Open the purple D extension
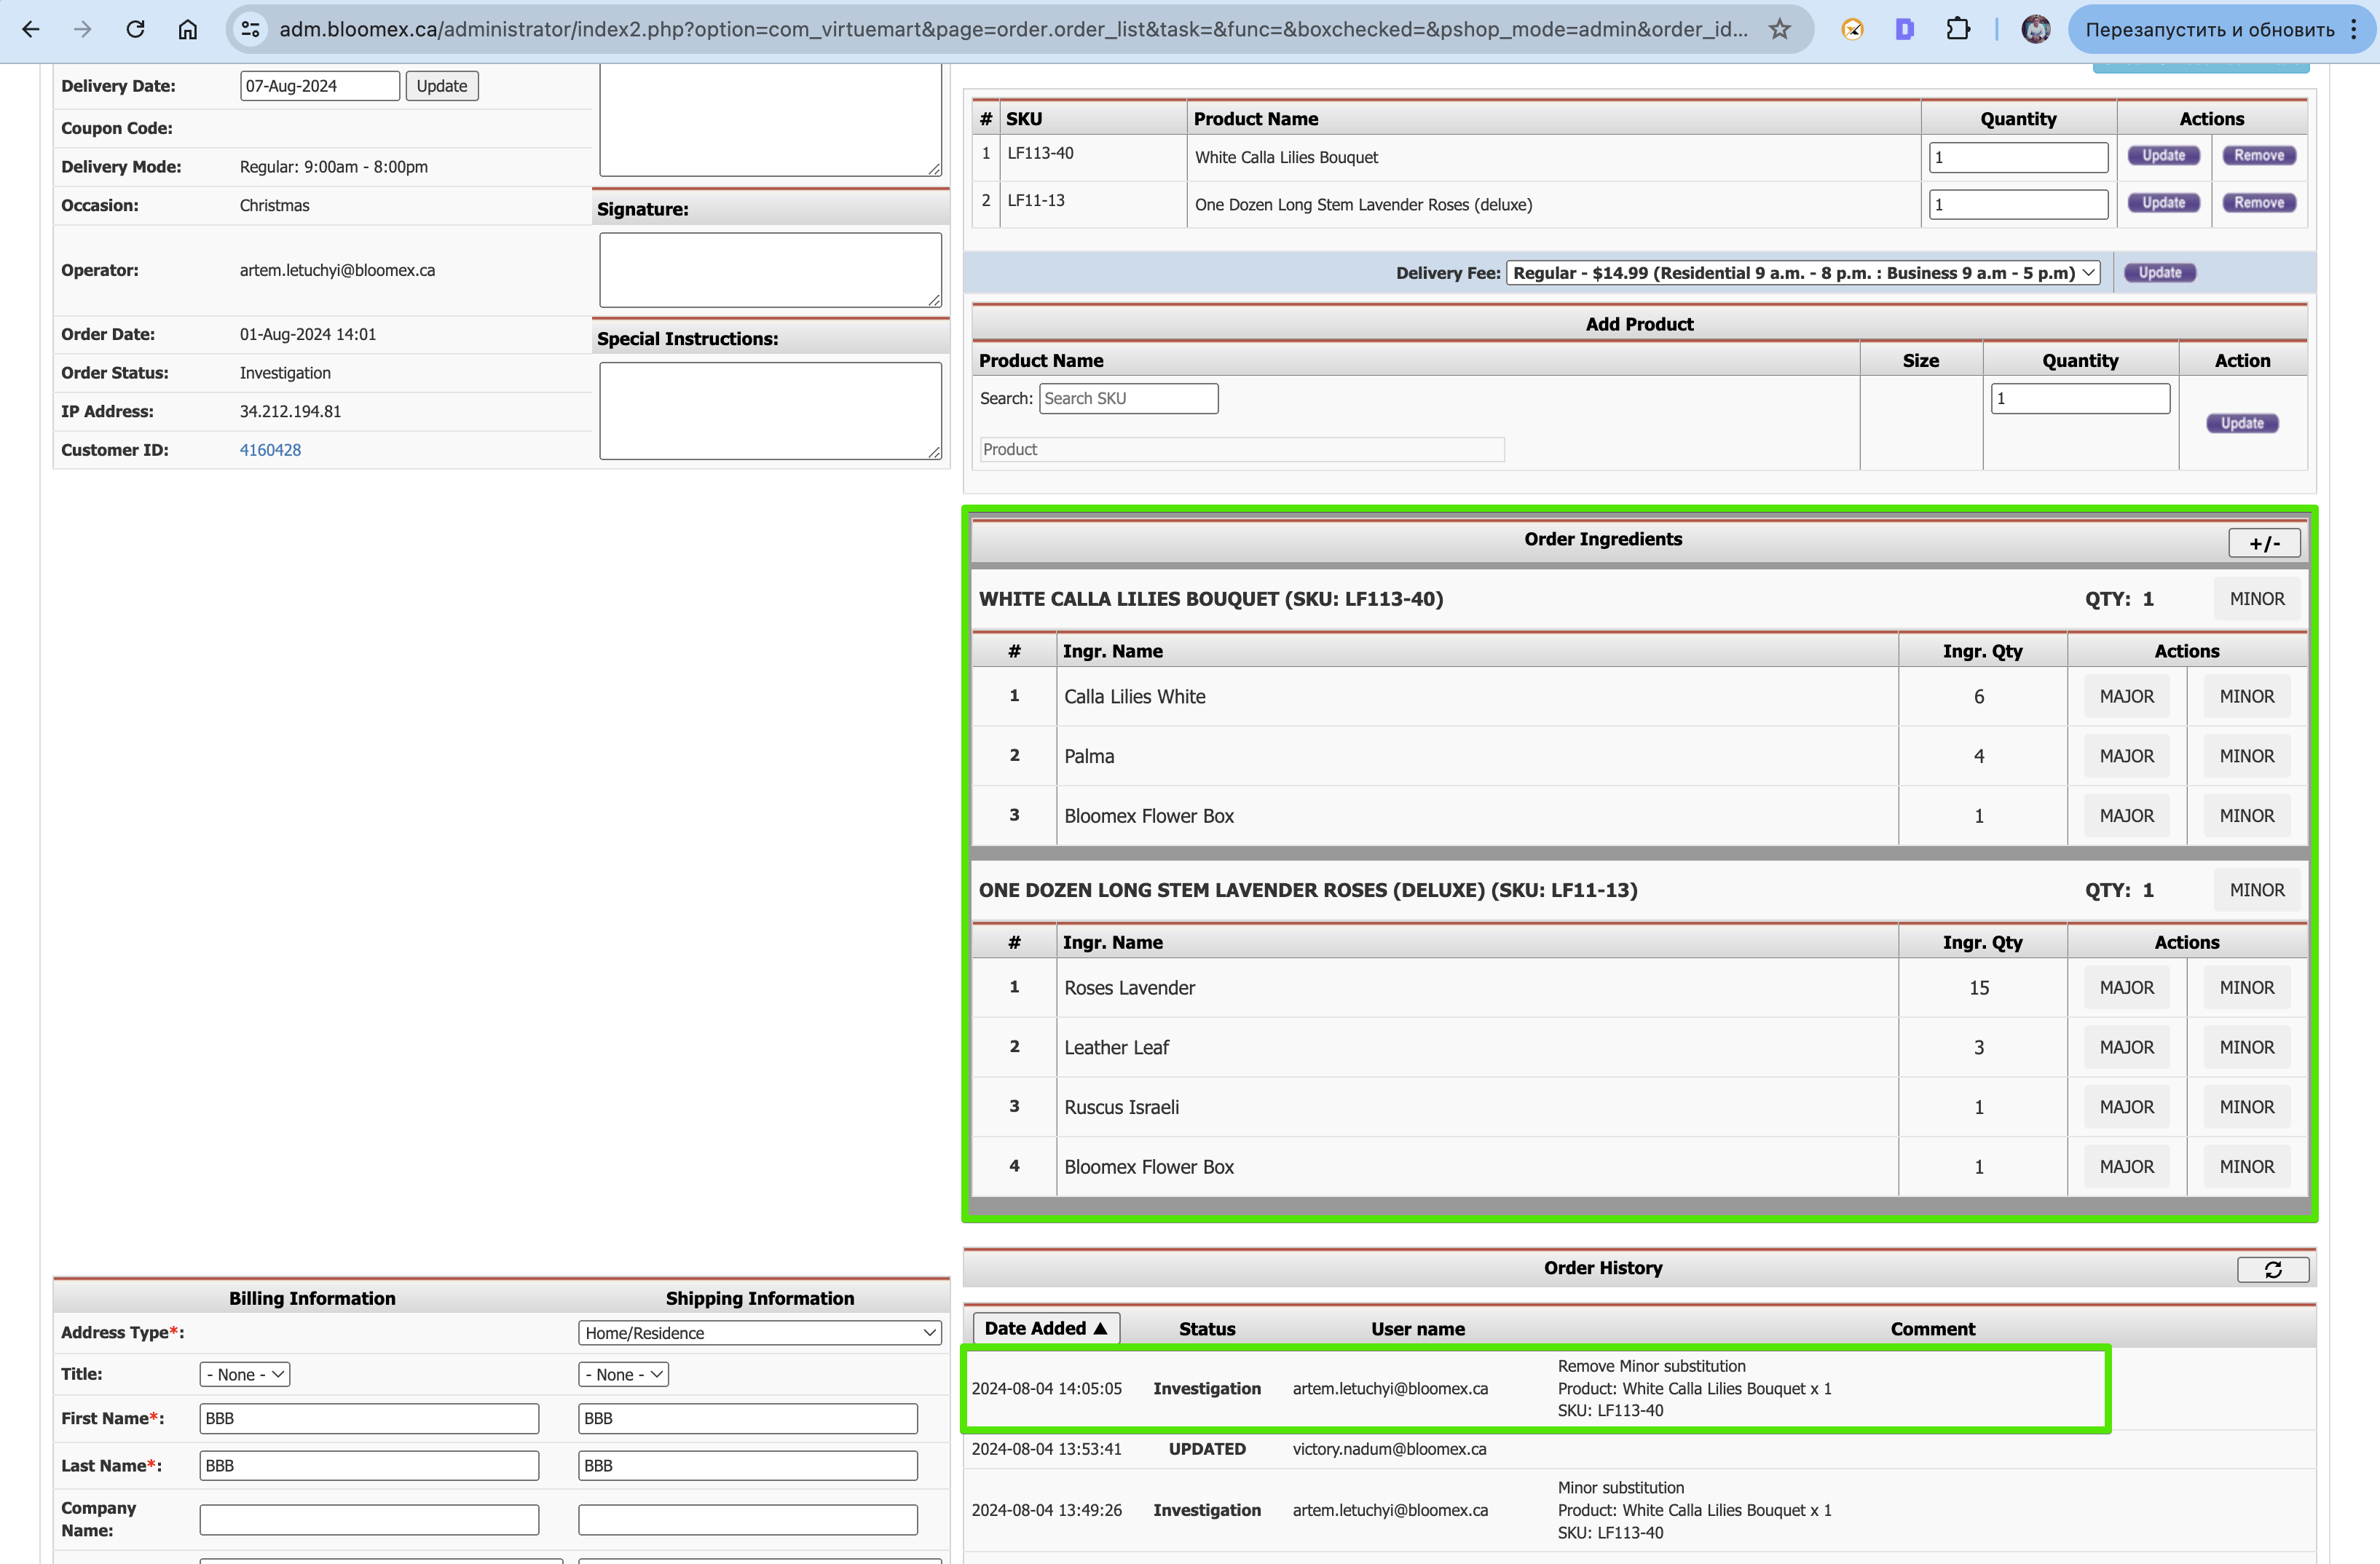 pyautogui.click(x=1905, y=30)
